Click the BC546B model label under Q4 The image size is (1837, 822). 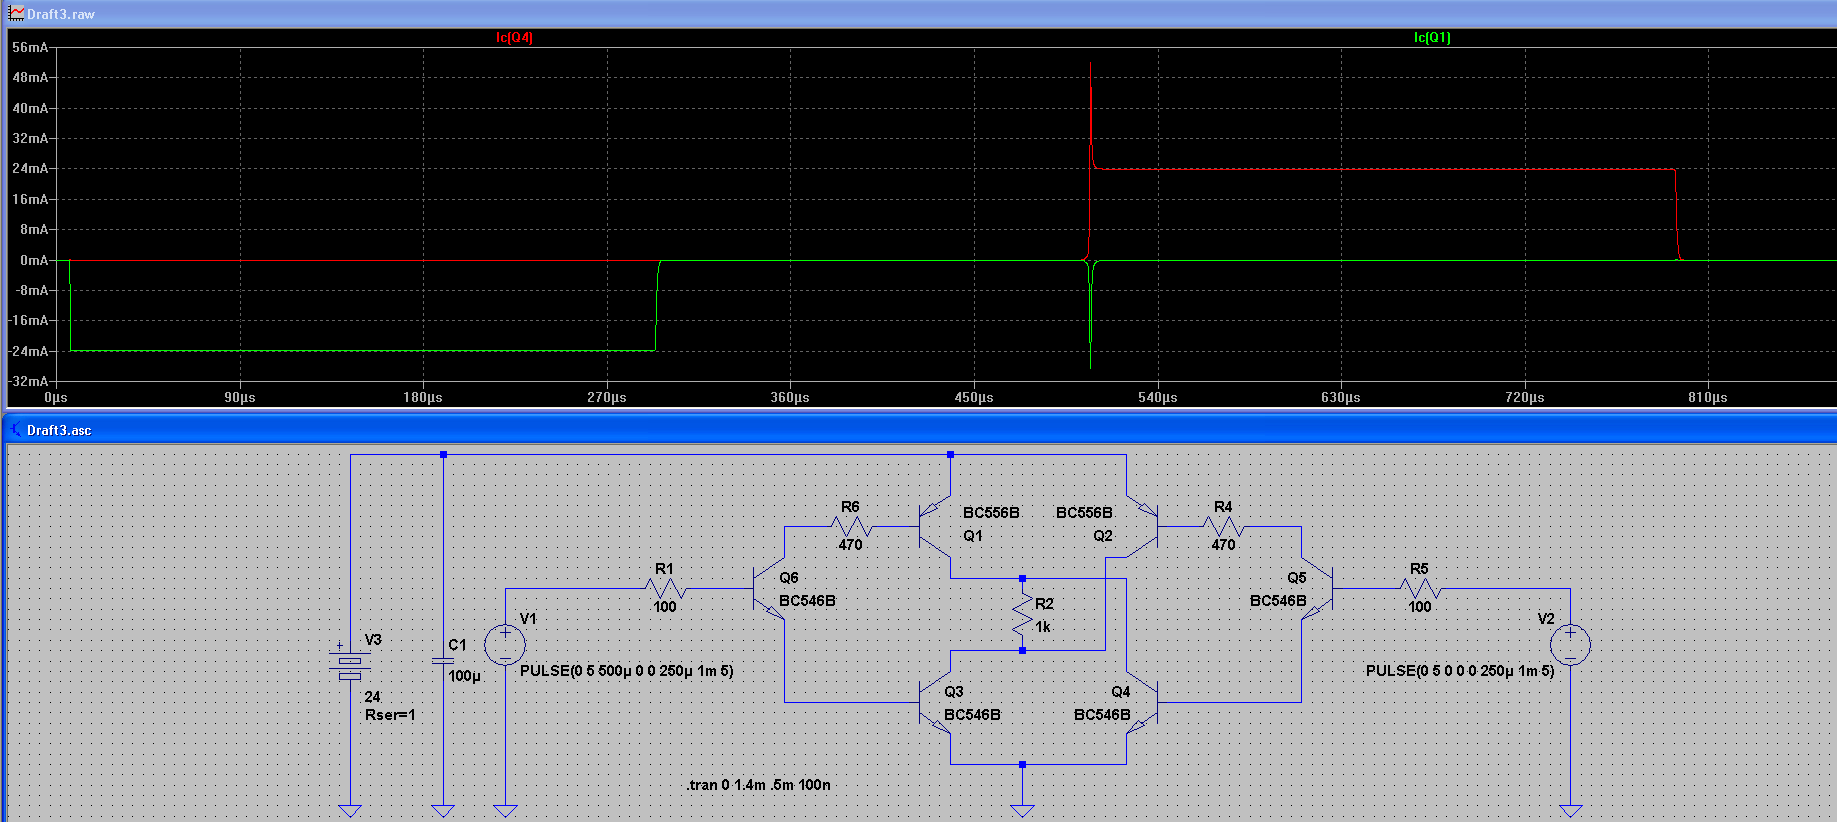[1102, 715]
